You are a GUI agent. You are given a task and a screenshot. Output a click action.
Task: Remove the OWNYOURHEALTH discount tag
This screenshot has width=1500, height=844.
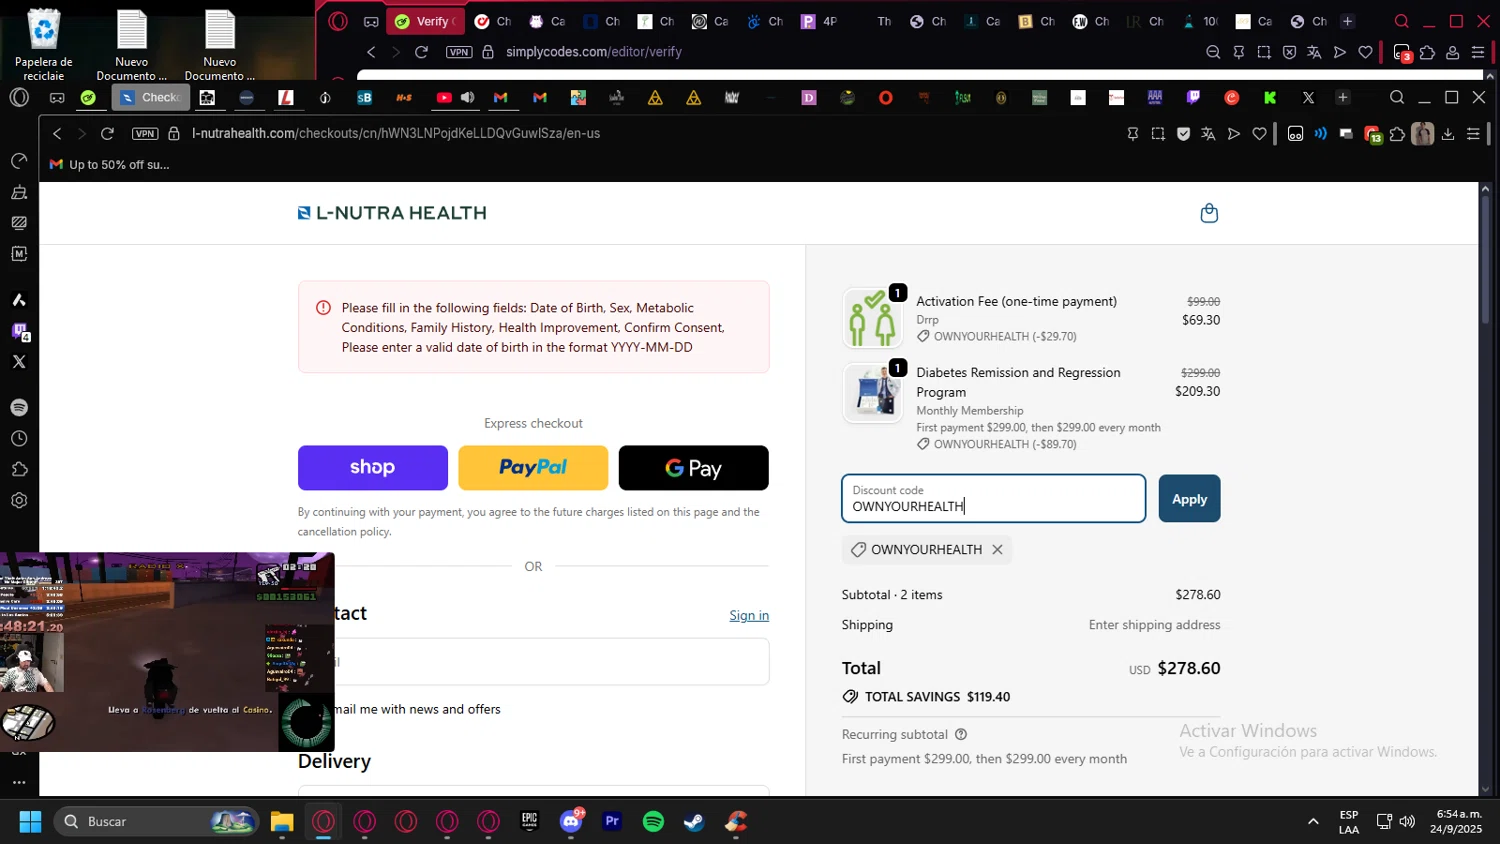click(x=997, y=550)
